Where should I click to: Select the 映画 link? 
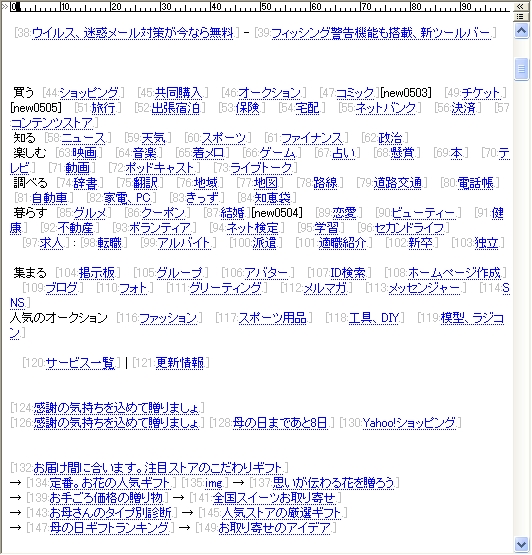click(x=85, y=153)
